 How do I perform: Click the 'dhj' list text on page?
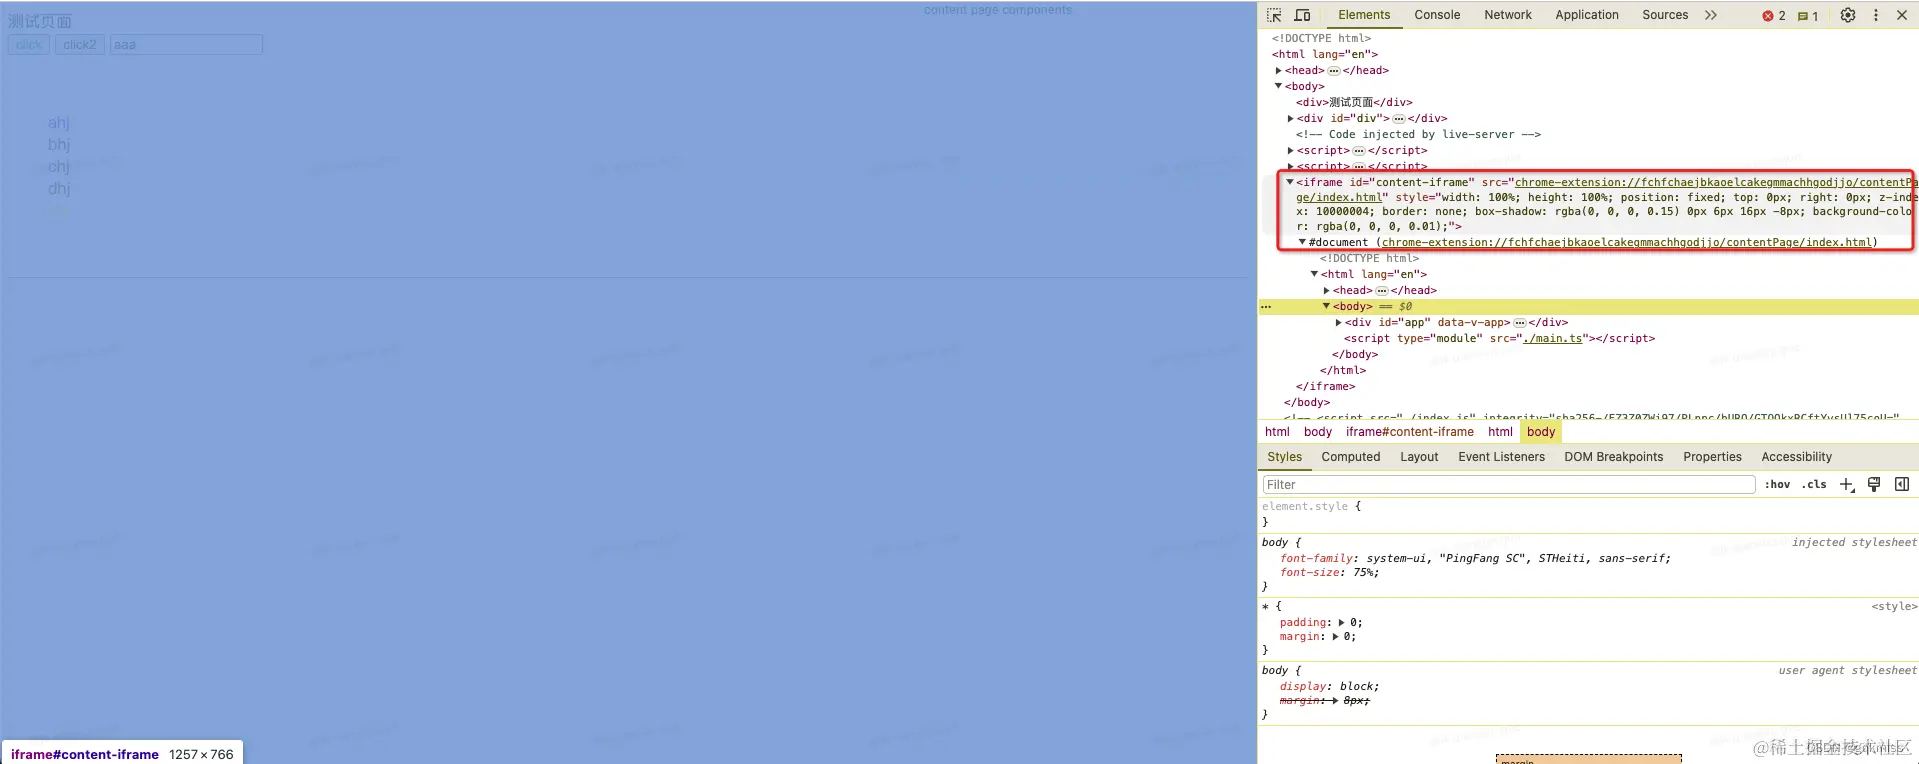(59, 189)
